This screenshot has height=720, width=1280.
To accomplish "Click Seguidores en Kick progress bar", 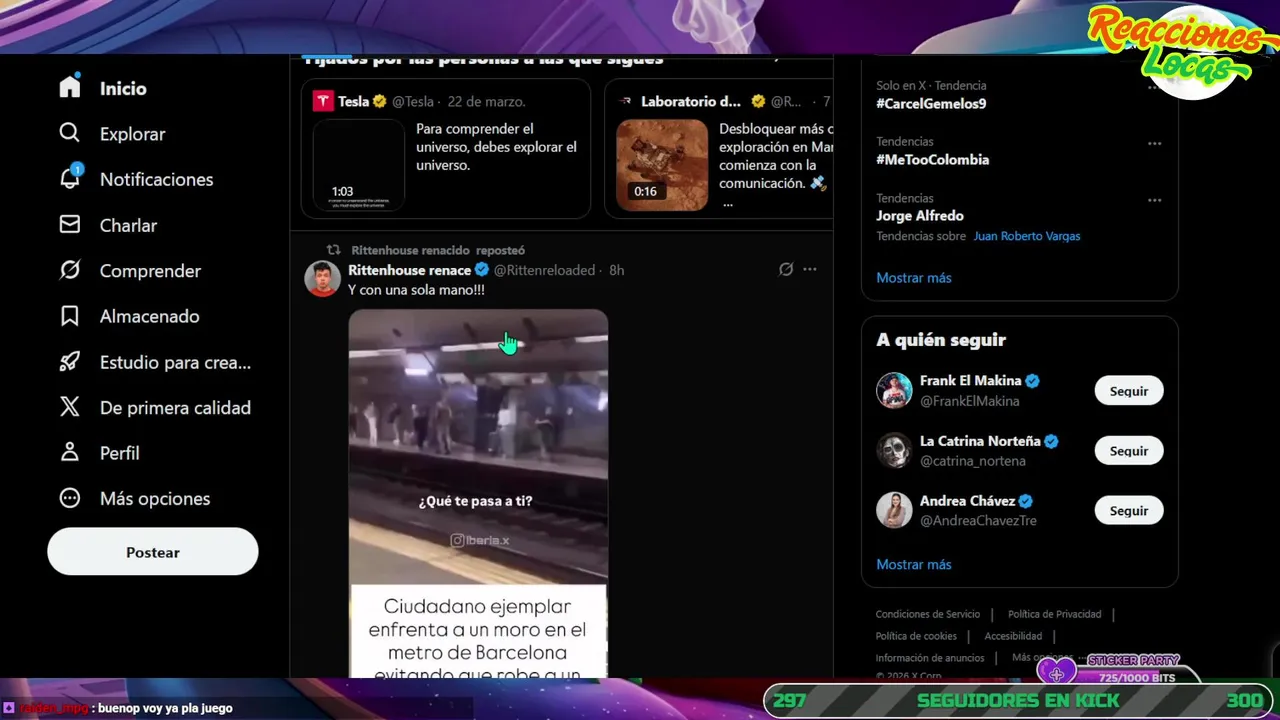I will [1018, 701].
